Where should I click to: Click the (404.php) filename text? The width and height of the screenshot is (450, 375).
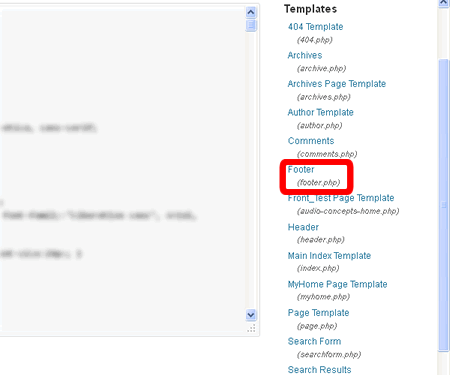click(315, 40)
